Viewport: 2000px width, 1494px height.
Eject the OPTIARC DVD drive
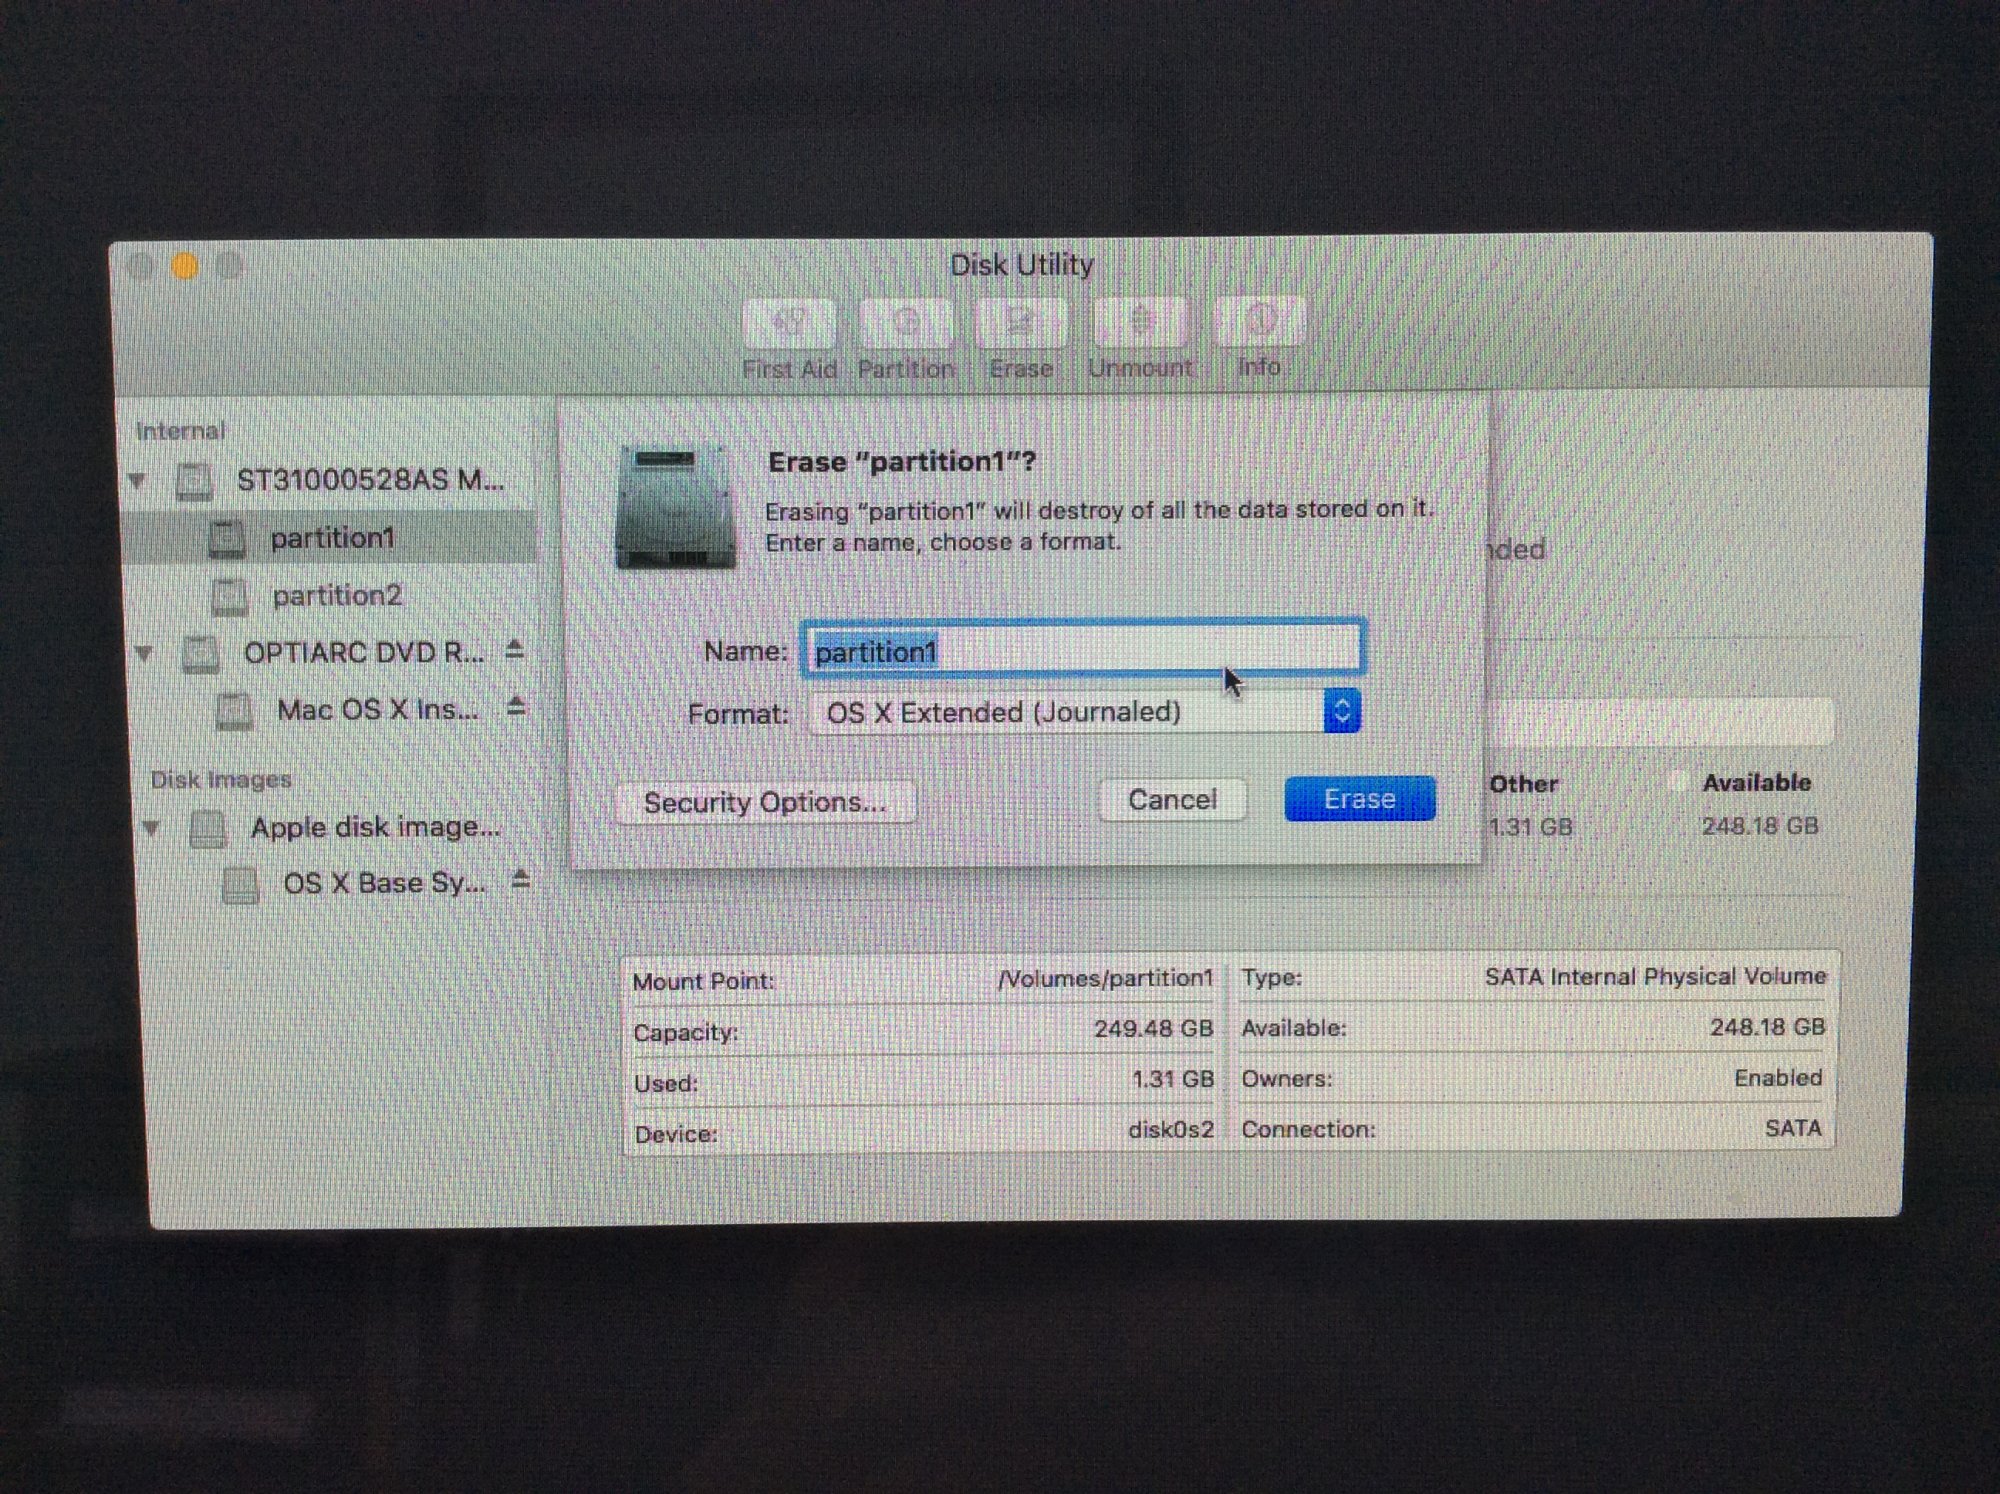tap(514, 650)
